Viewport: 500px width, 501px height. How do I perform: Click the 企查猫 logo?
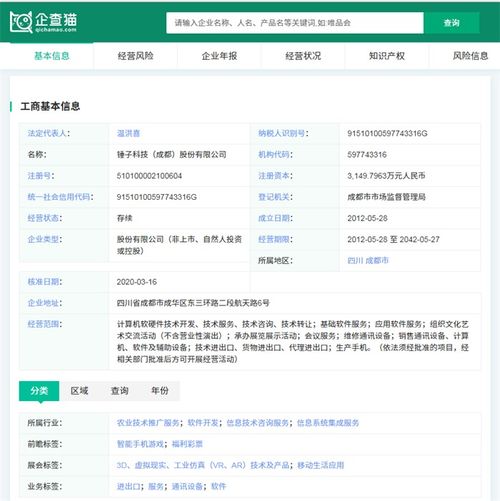43,22
